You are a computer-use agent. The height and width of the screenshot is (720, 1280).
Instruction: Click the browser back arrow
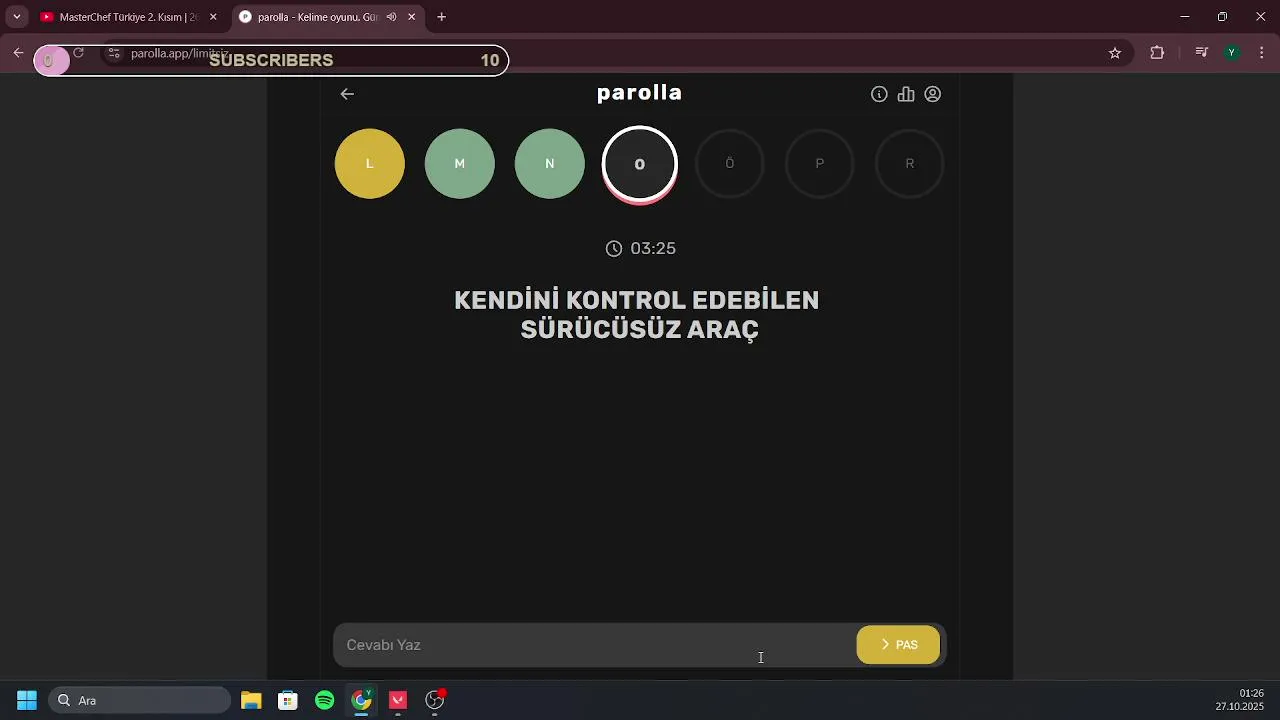tap(18, 53)
